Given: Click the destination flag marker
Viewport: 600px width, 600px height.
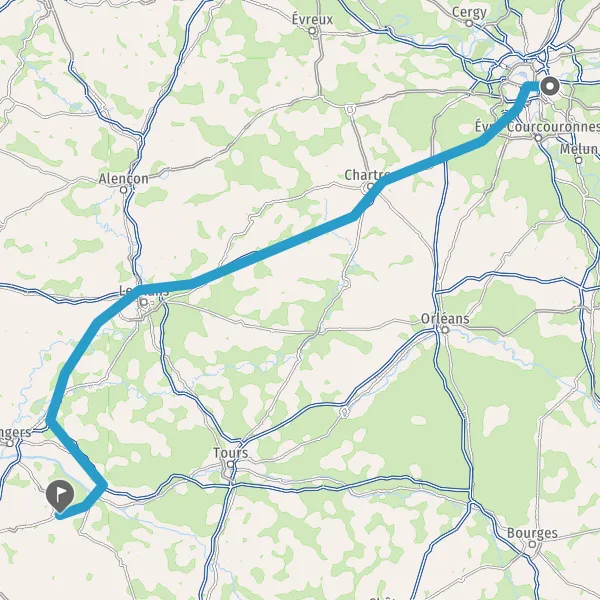Looking at the screenshot, I should coord(60,496).
